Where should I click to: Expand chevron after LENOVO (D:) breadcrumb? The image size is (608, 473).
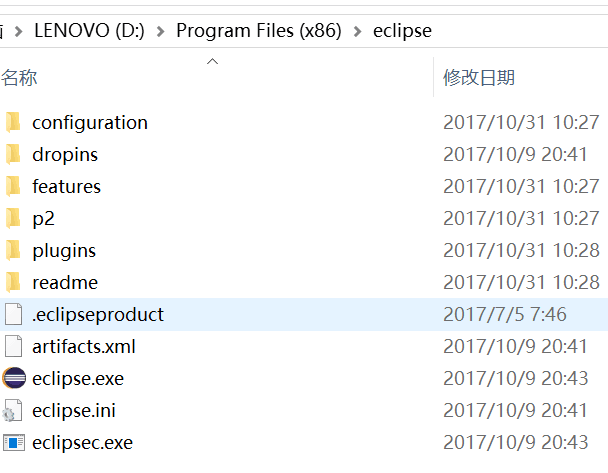pyautogui.click(x=160, y=31)
